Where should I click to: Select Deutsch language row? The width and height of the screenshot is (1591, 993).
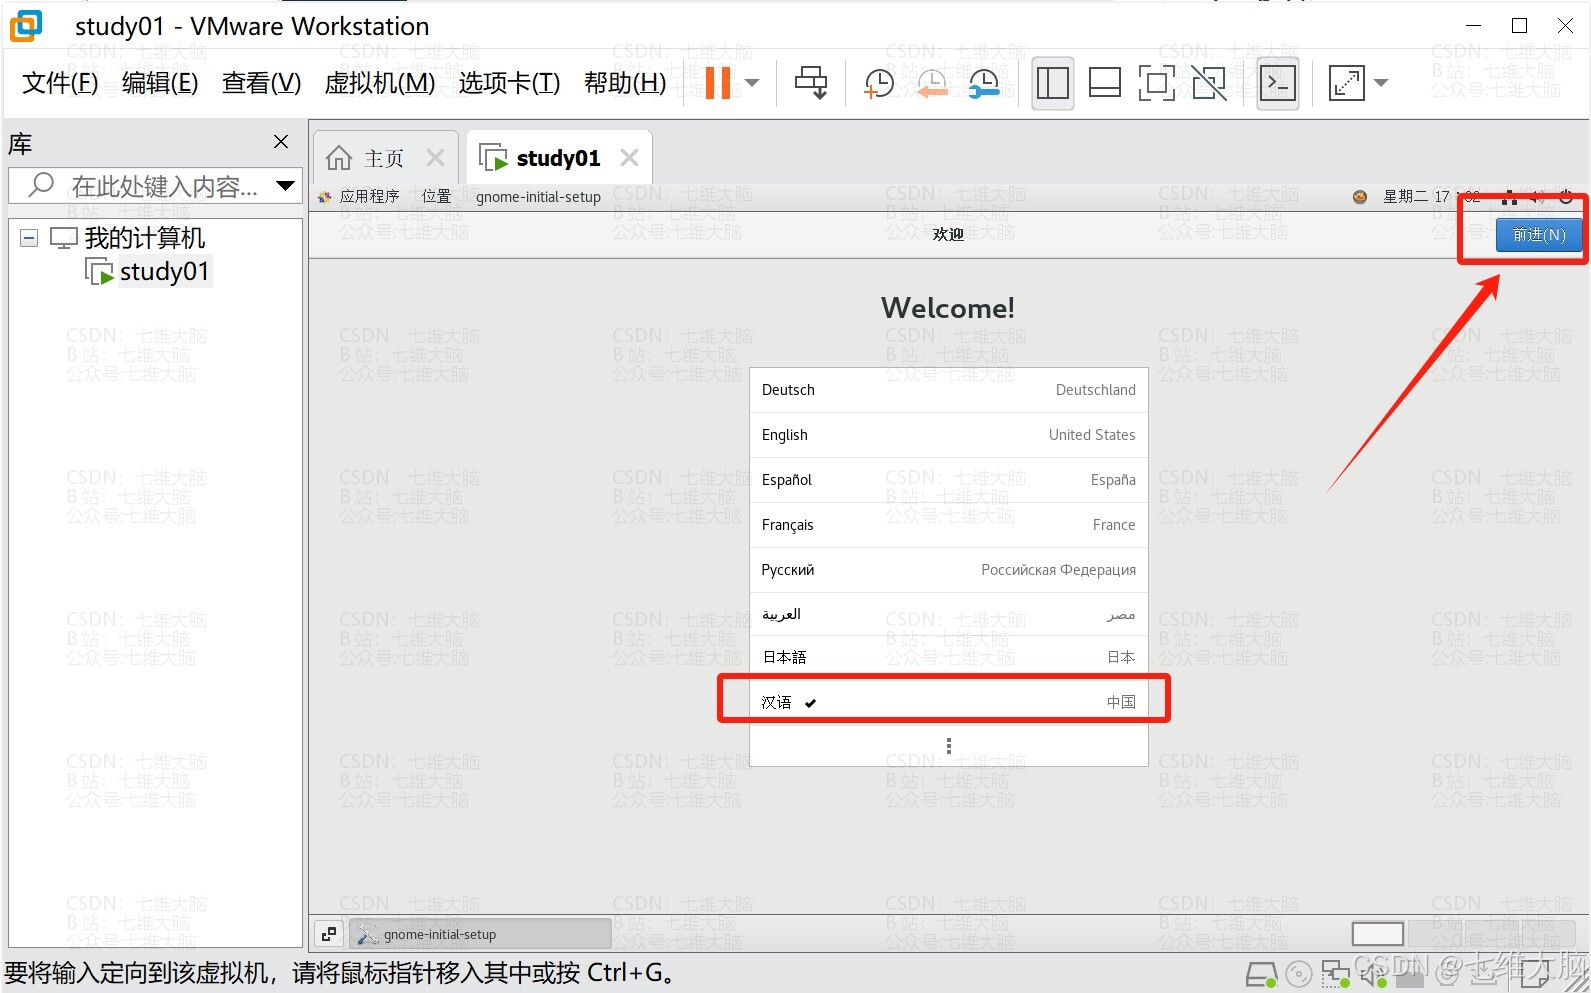pyautogui.click(x=948, y=390)
